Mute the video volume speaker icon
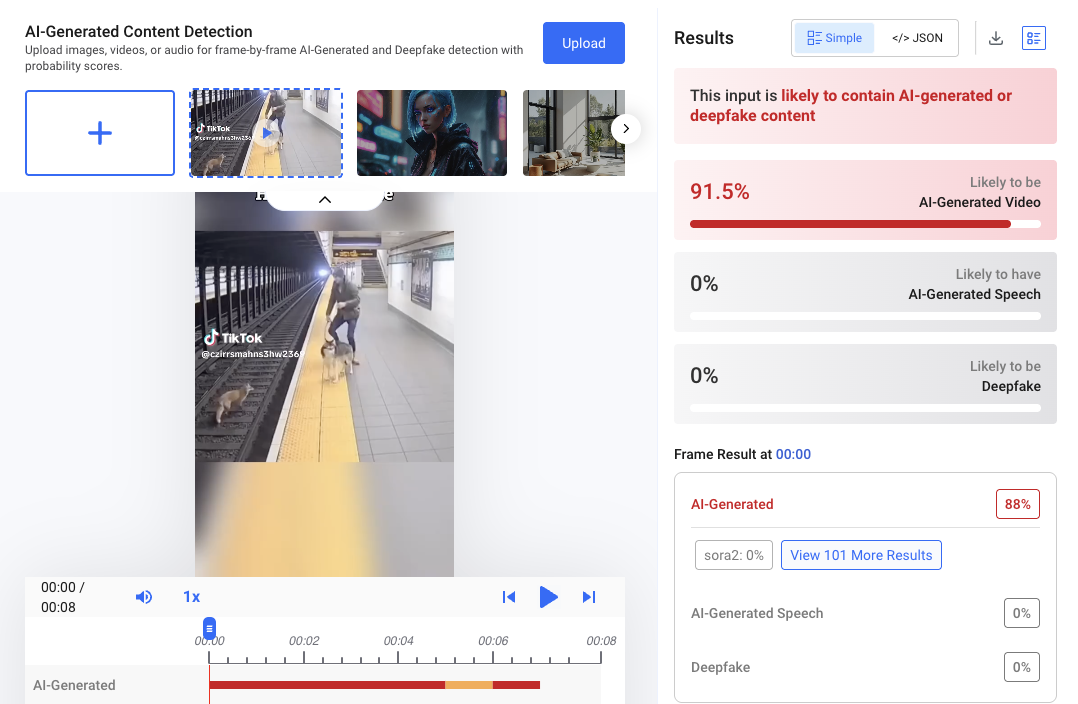Viewport: 1078px width, 704px height. (x=144, y=597)
